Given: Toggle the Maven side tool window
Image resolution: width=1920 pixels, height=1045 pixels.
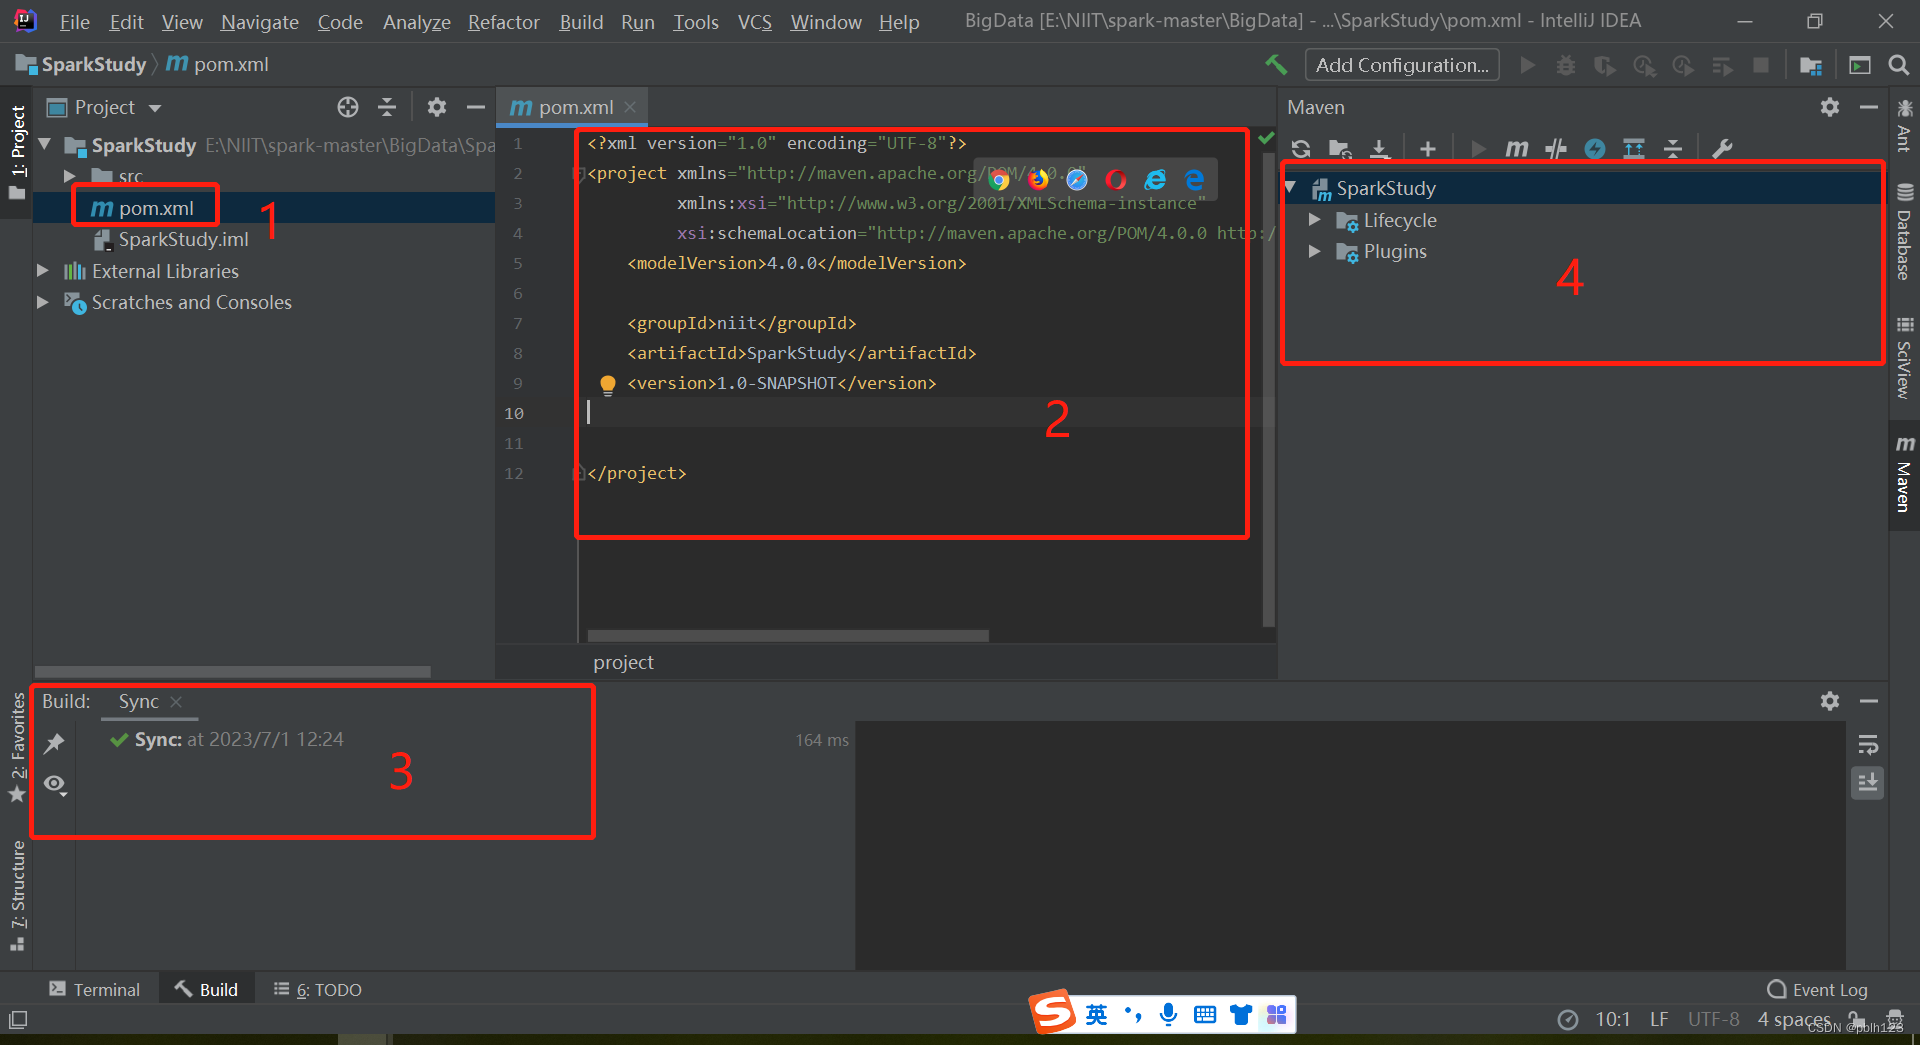Looking at the screenshot, I should point(1905,474).
